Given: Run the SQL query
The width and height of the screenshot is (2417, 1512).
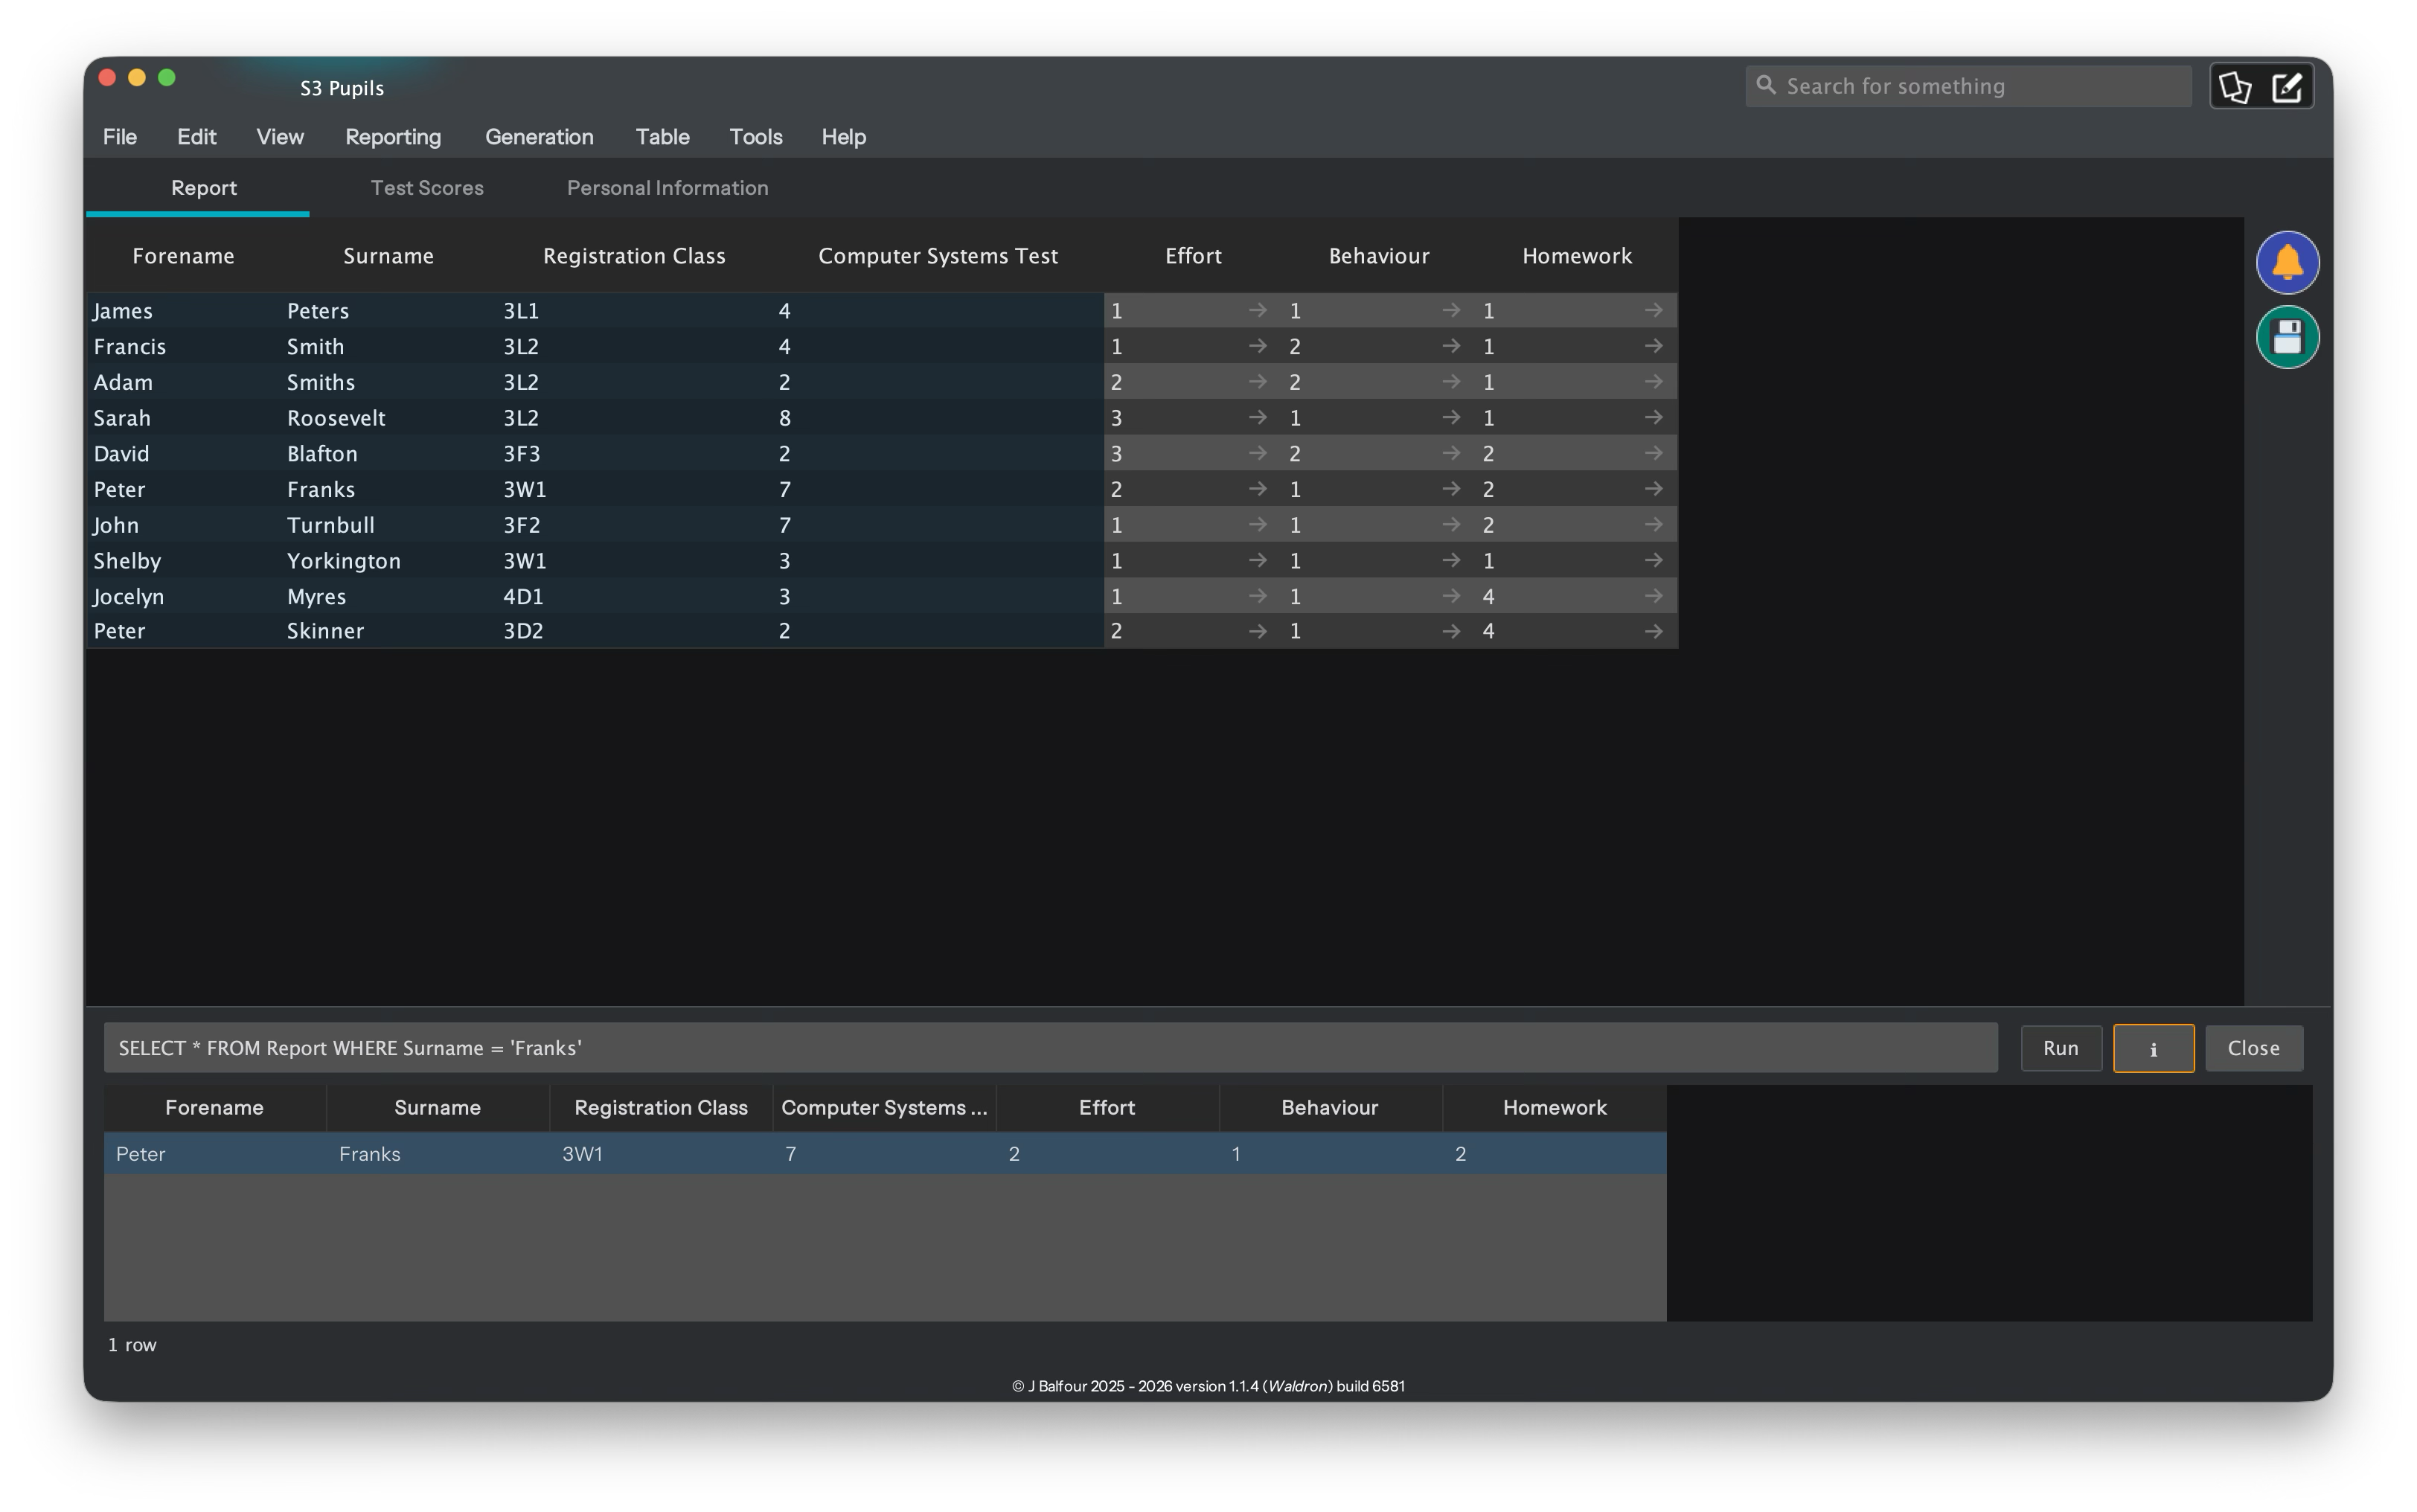Looking at the screenshot, I should pyautogui.click(x=2060, y=1048).
